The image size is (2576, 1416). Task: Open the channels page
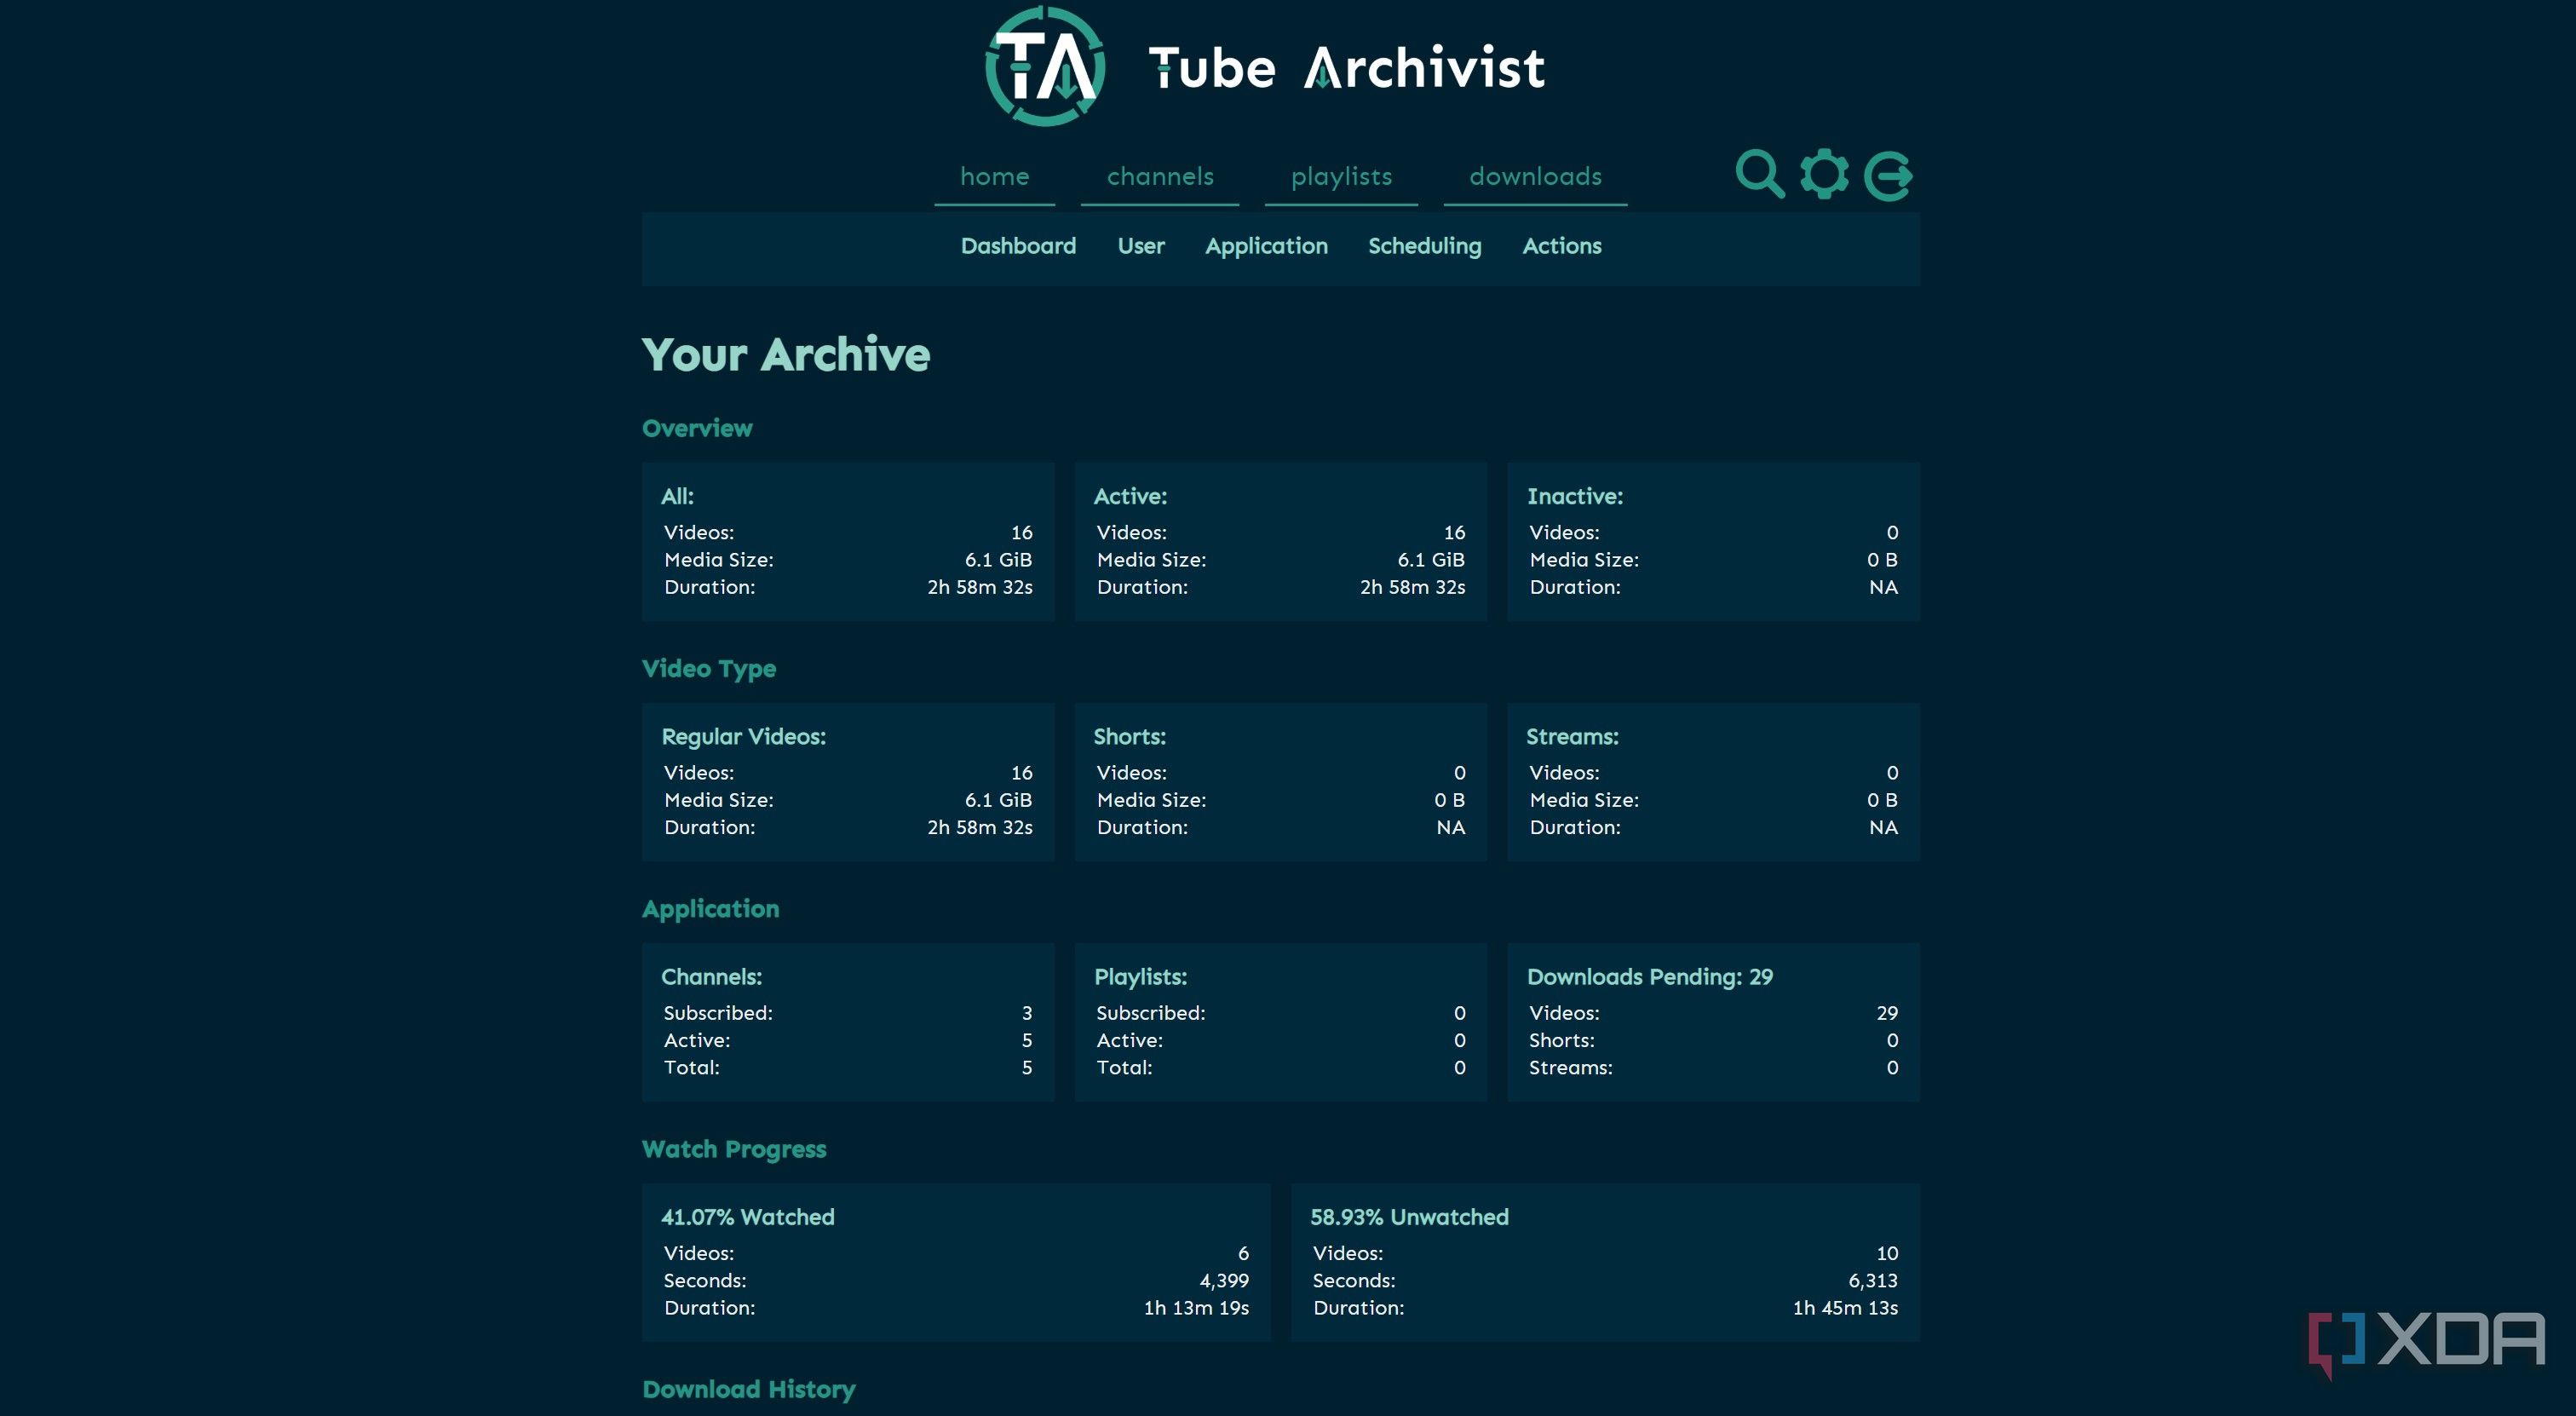[x=1160, y=177]
